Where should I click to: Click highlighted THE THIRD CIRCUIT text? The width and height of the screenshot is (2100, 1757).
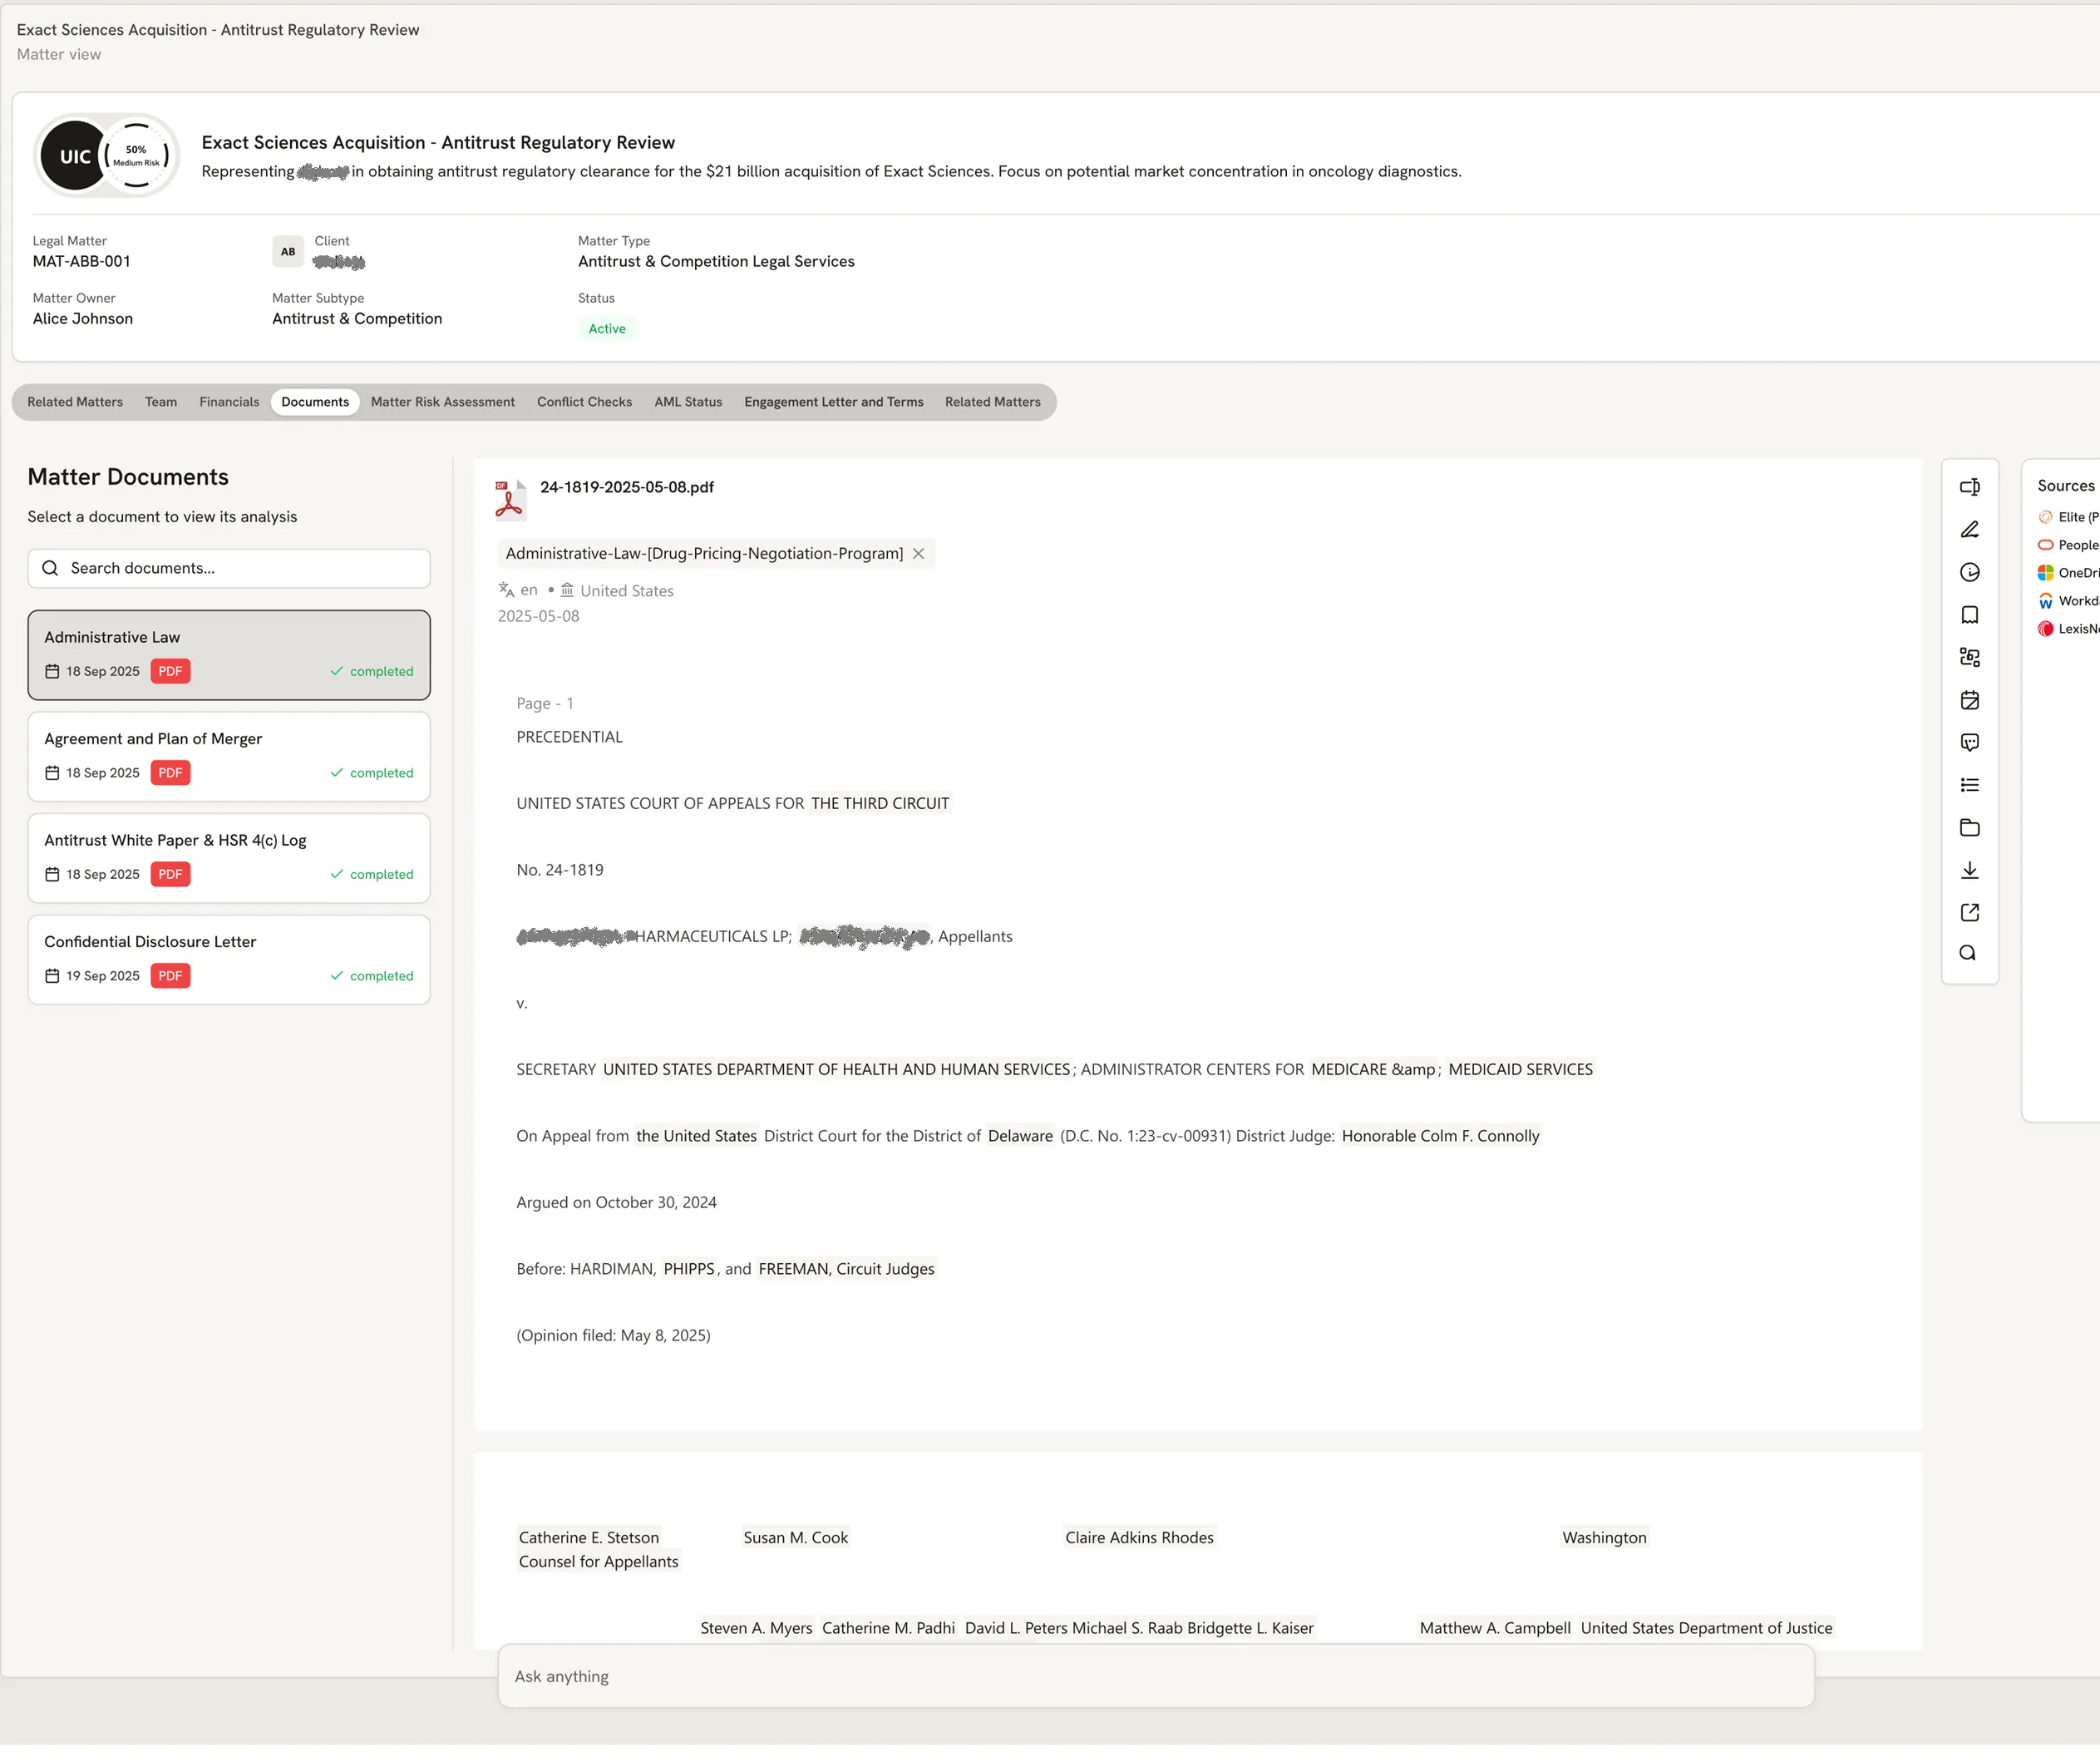click(x=880, y=803)
